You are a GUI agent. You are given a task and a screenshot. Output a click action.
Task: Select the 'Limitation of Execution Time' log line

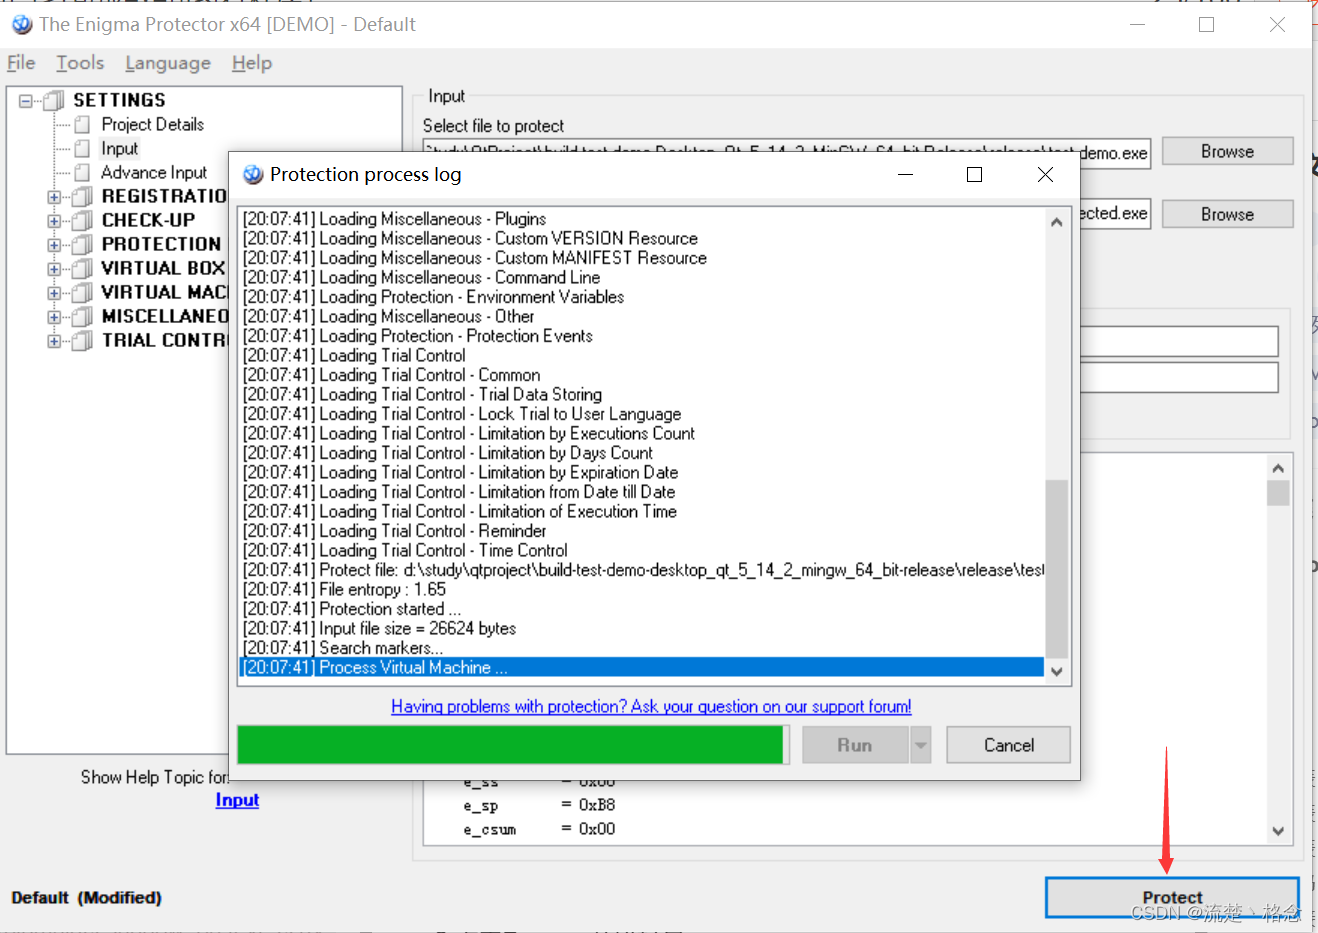coord(642,511)
